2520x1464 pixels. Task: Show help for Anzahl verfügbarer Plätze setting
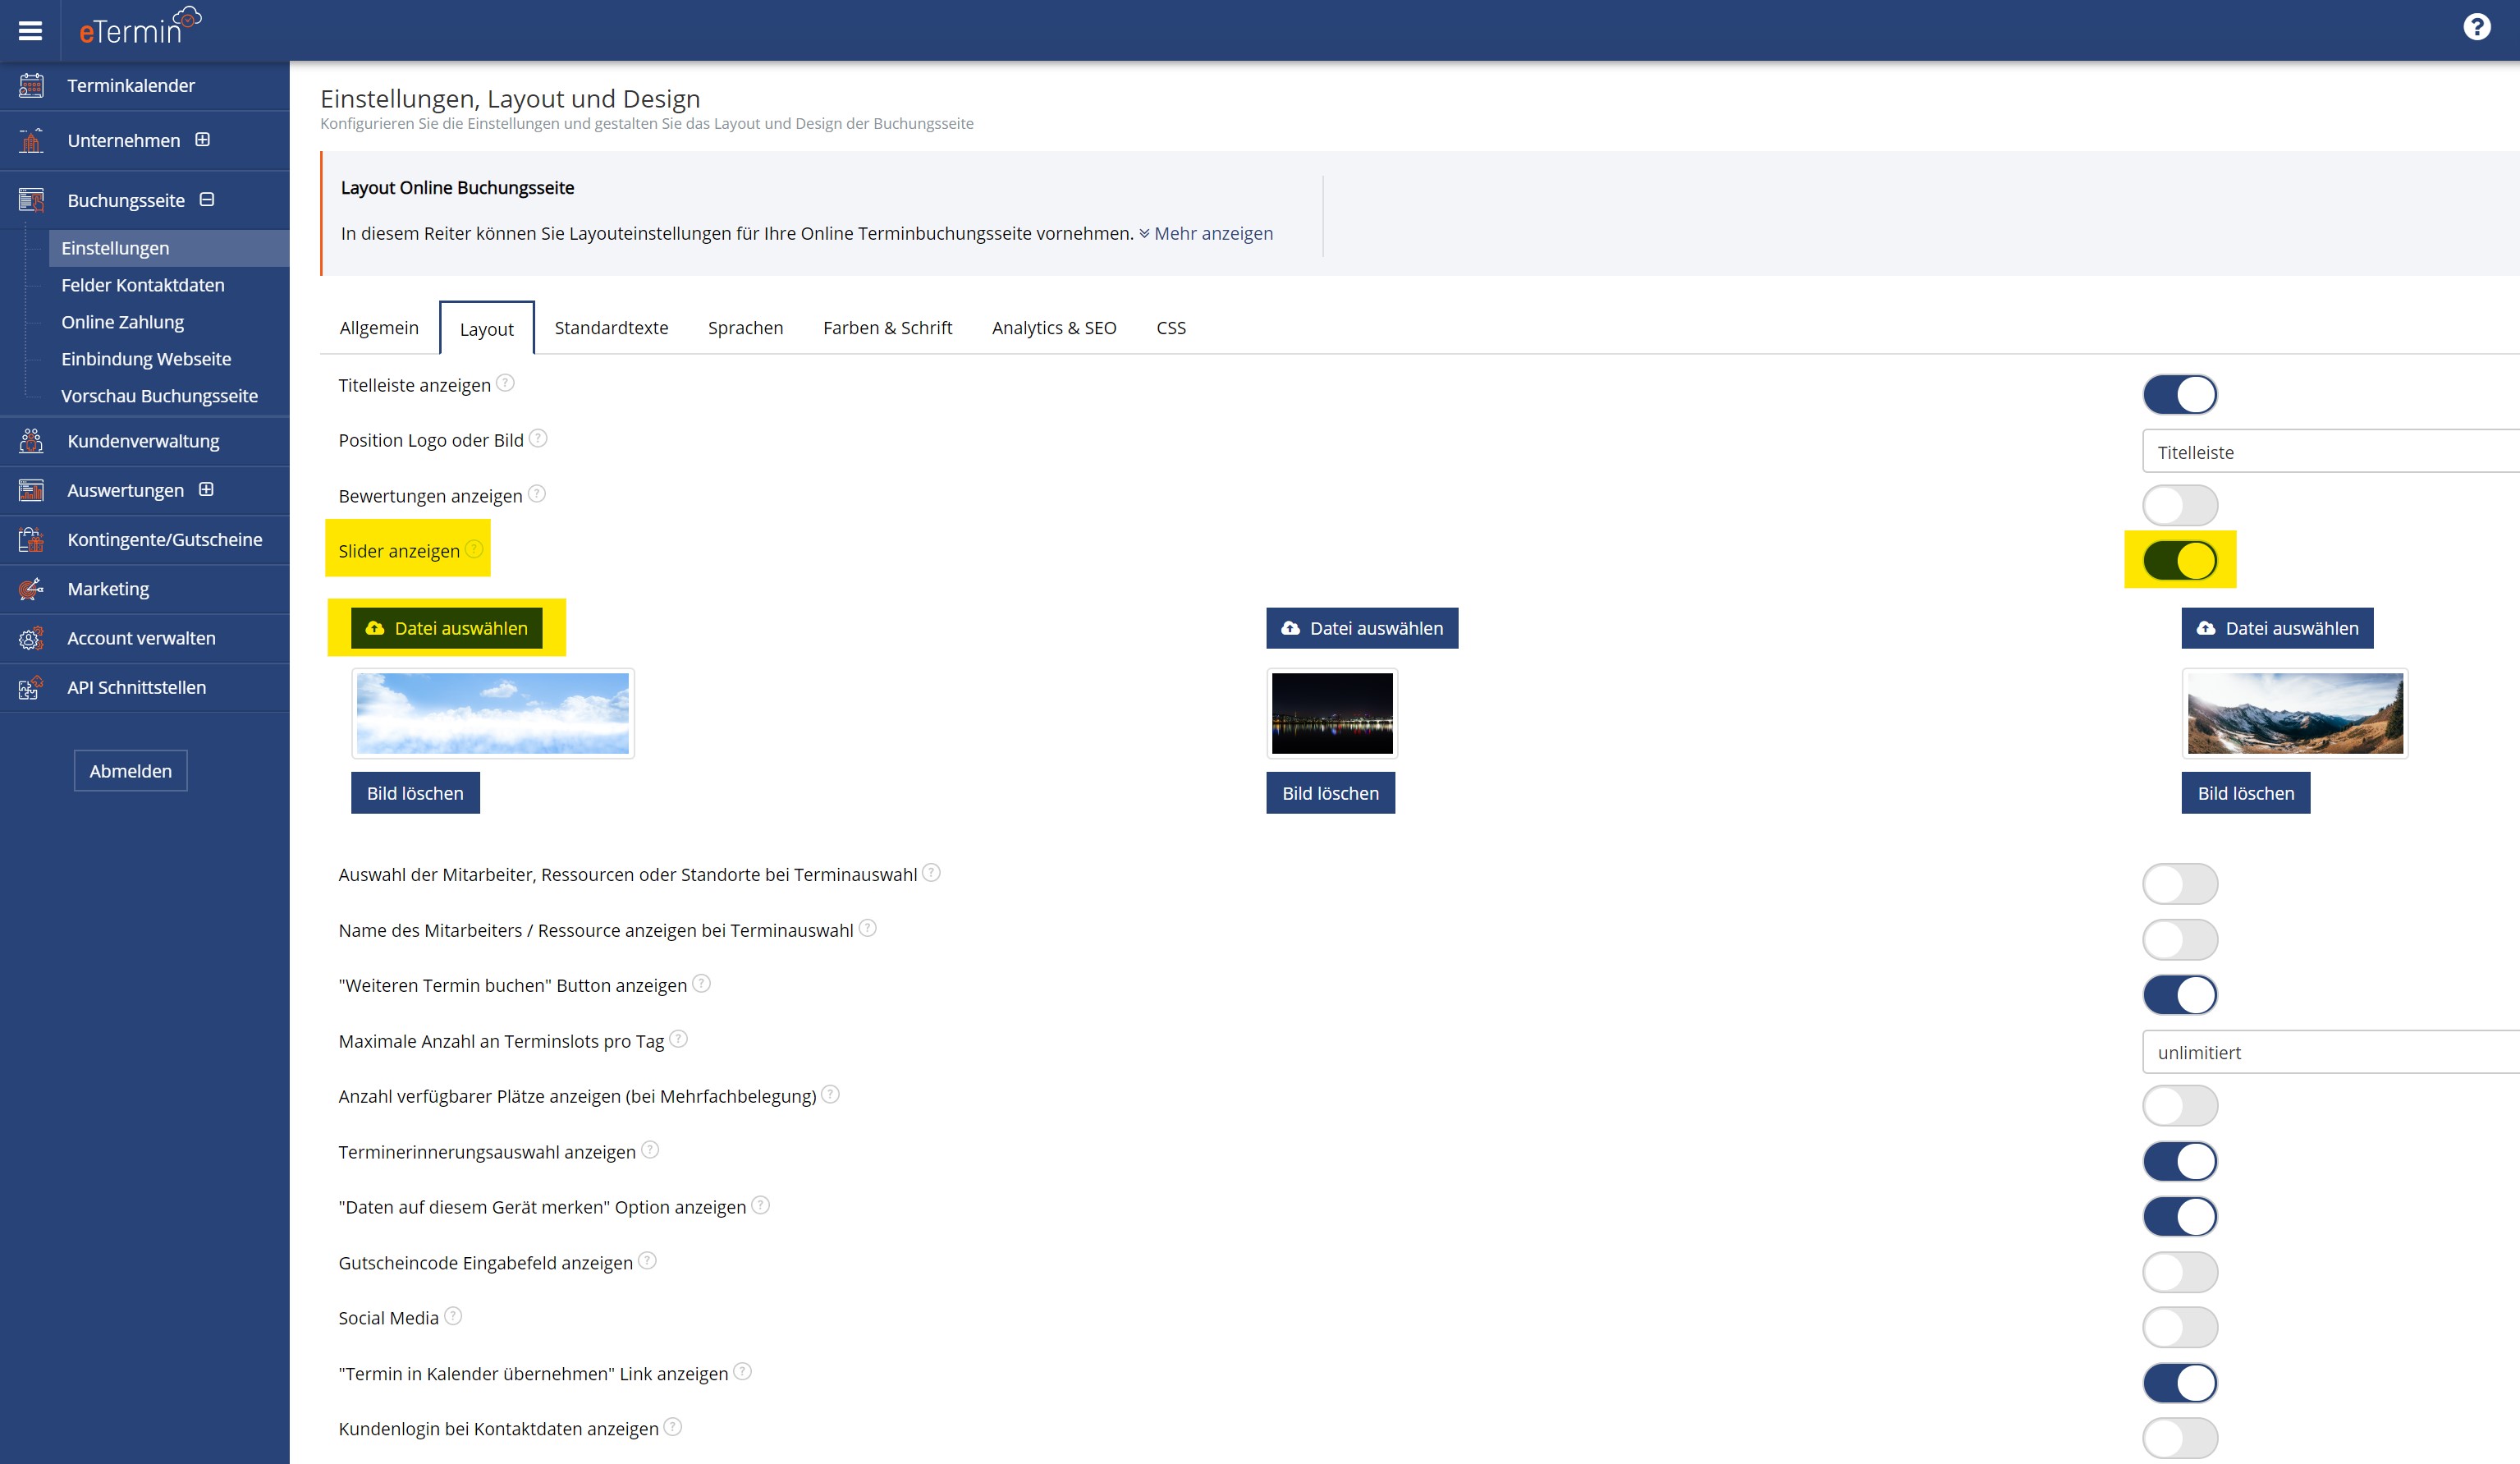(830, 1095)
